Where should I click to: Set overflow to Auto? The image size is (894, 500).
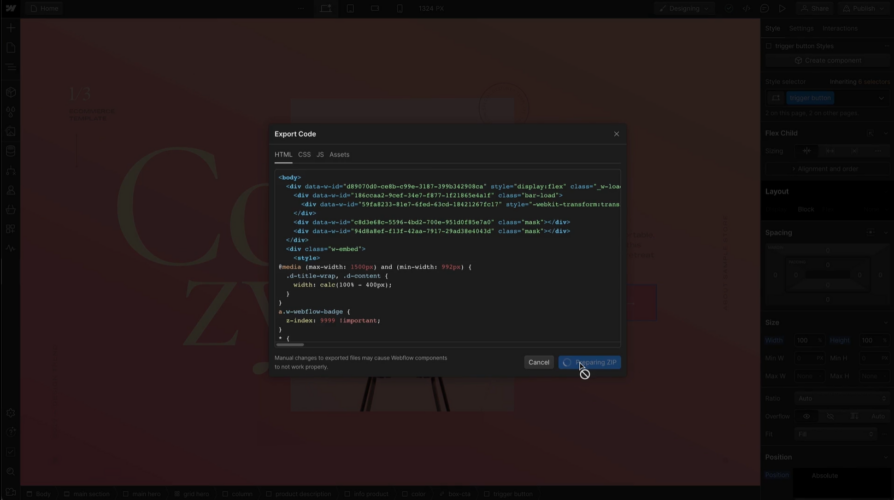[x=878, y=416]
